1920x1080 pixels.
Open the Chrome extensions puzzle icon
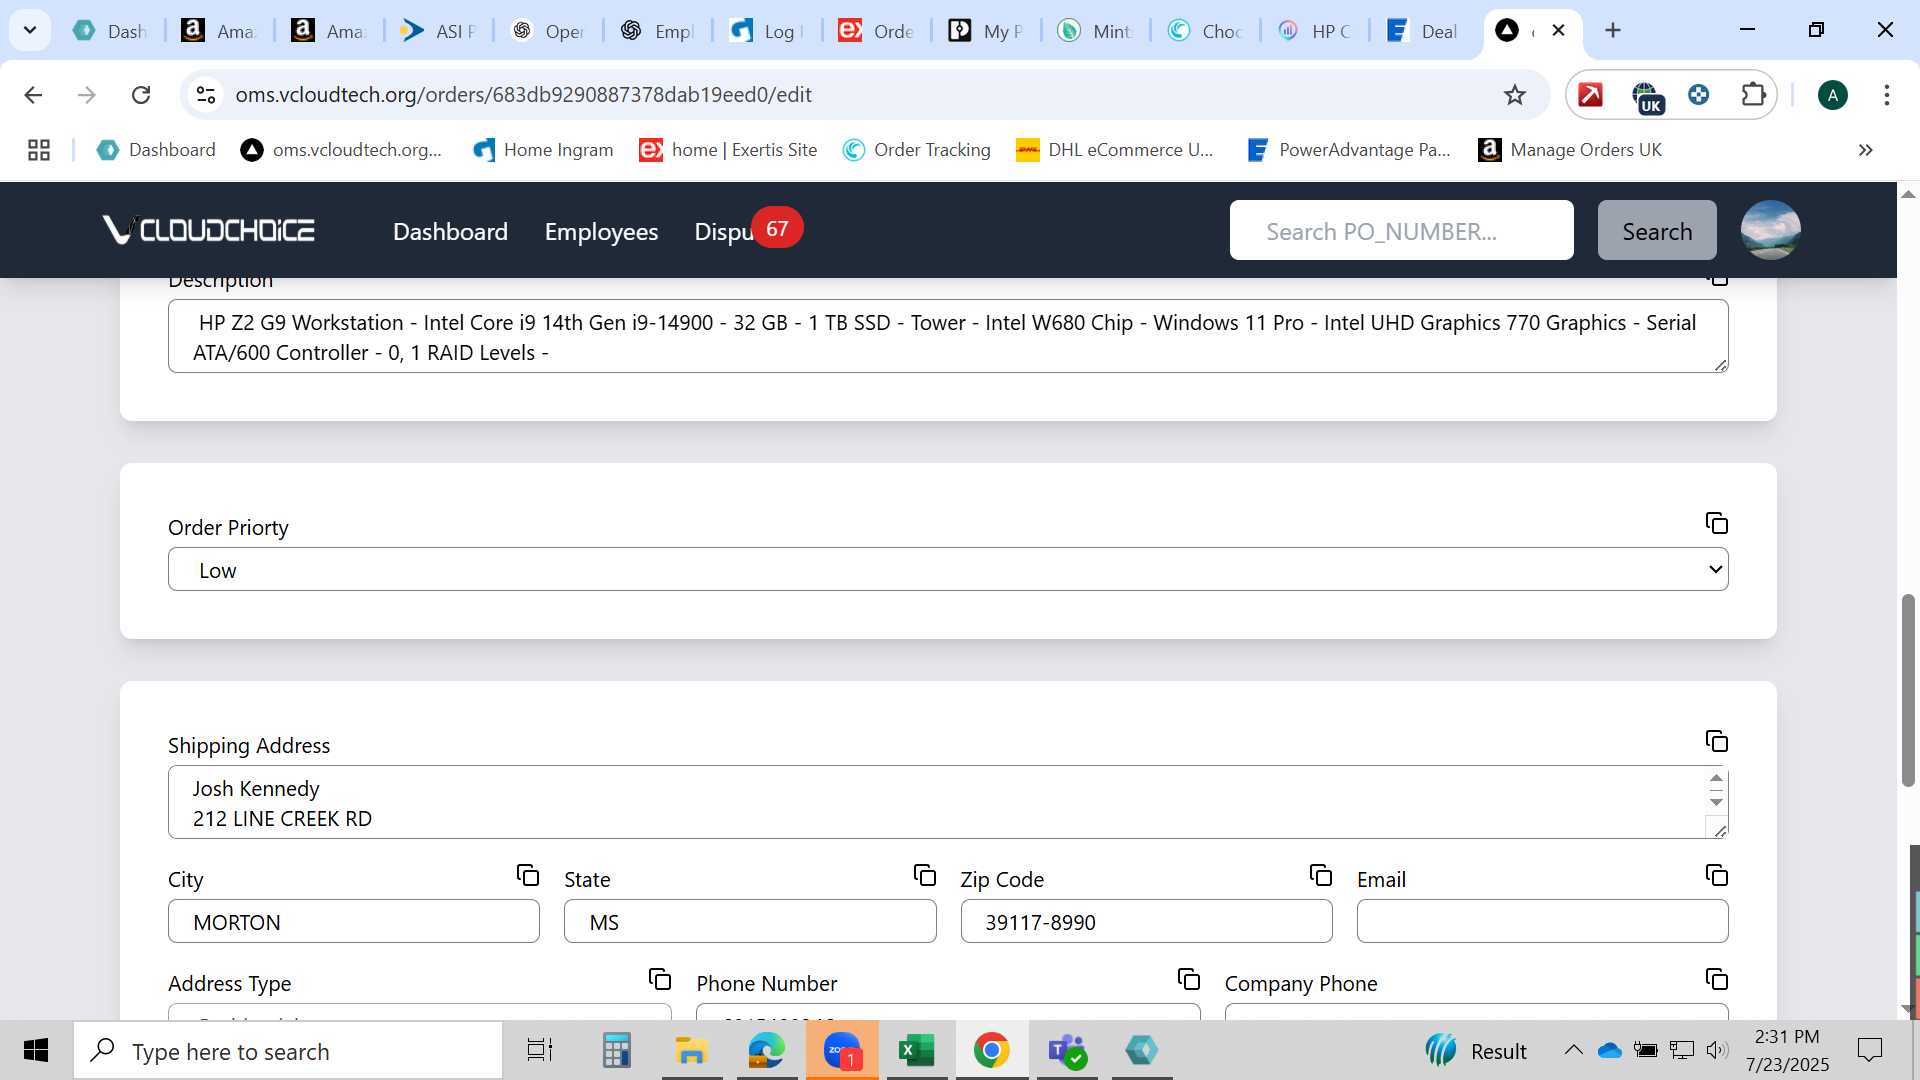pos(1753,95)
